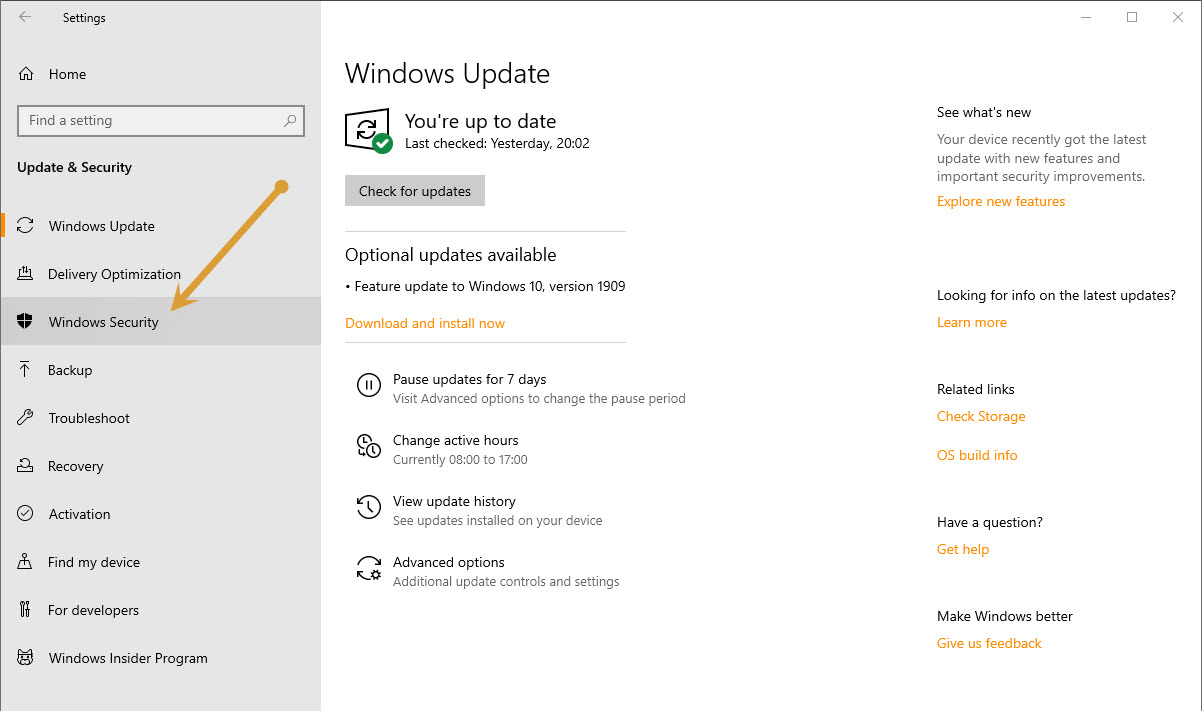The width and height of the screenshot is (1202, 711).
Task: Click the history icon for update history
Action: (x=369, y=507)
